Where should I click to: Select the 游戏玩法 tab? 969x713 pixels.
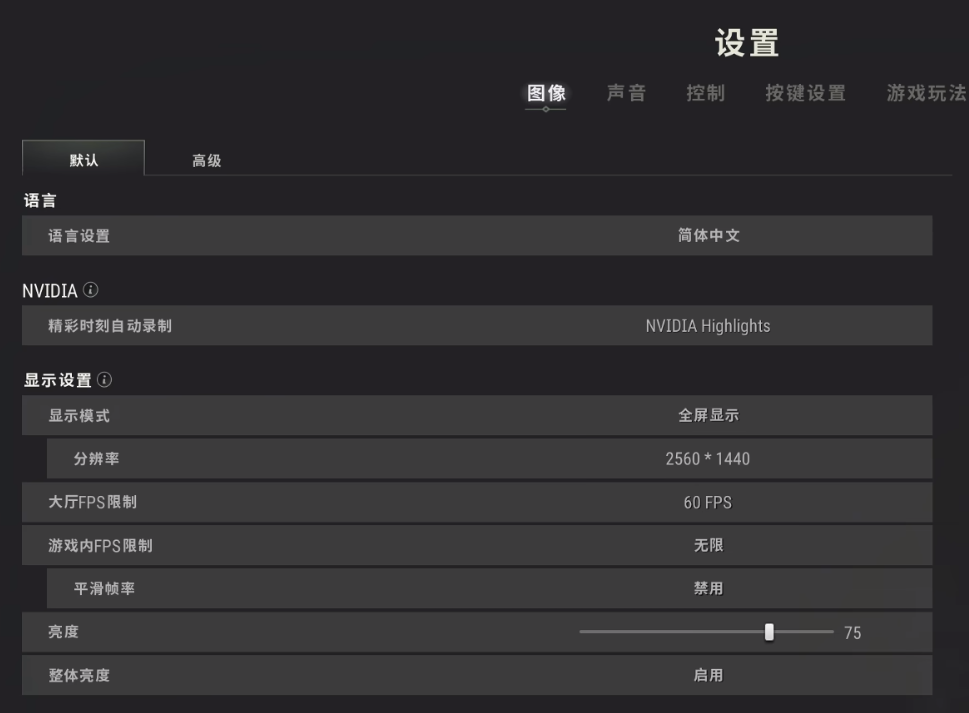point(926,93)
